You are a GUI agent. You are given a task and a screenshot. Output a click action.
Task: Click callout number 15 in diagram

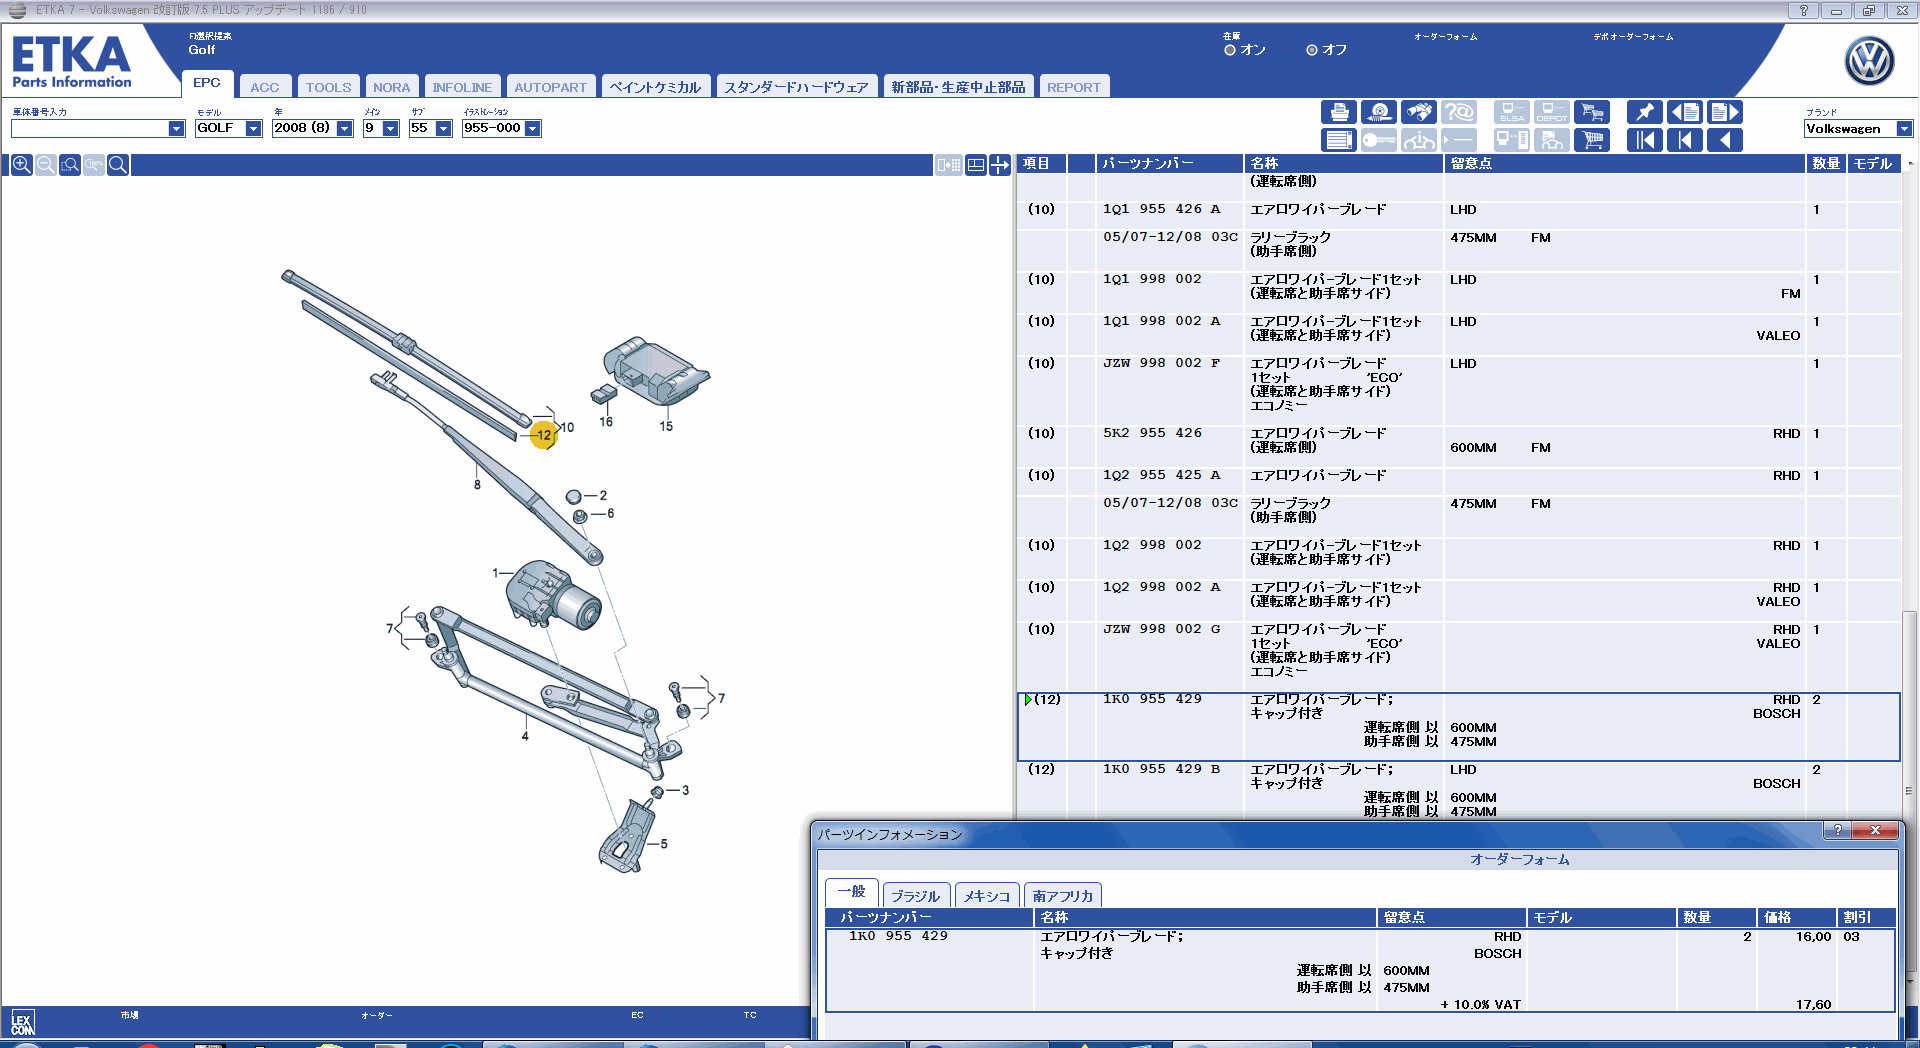pos(666,426)
